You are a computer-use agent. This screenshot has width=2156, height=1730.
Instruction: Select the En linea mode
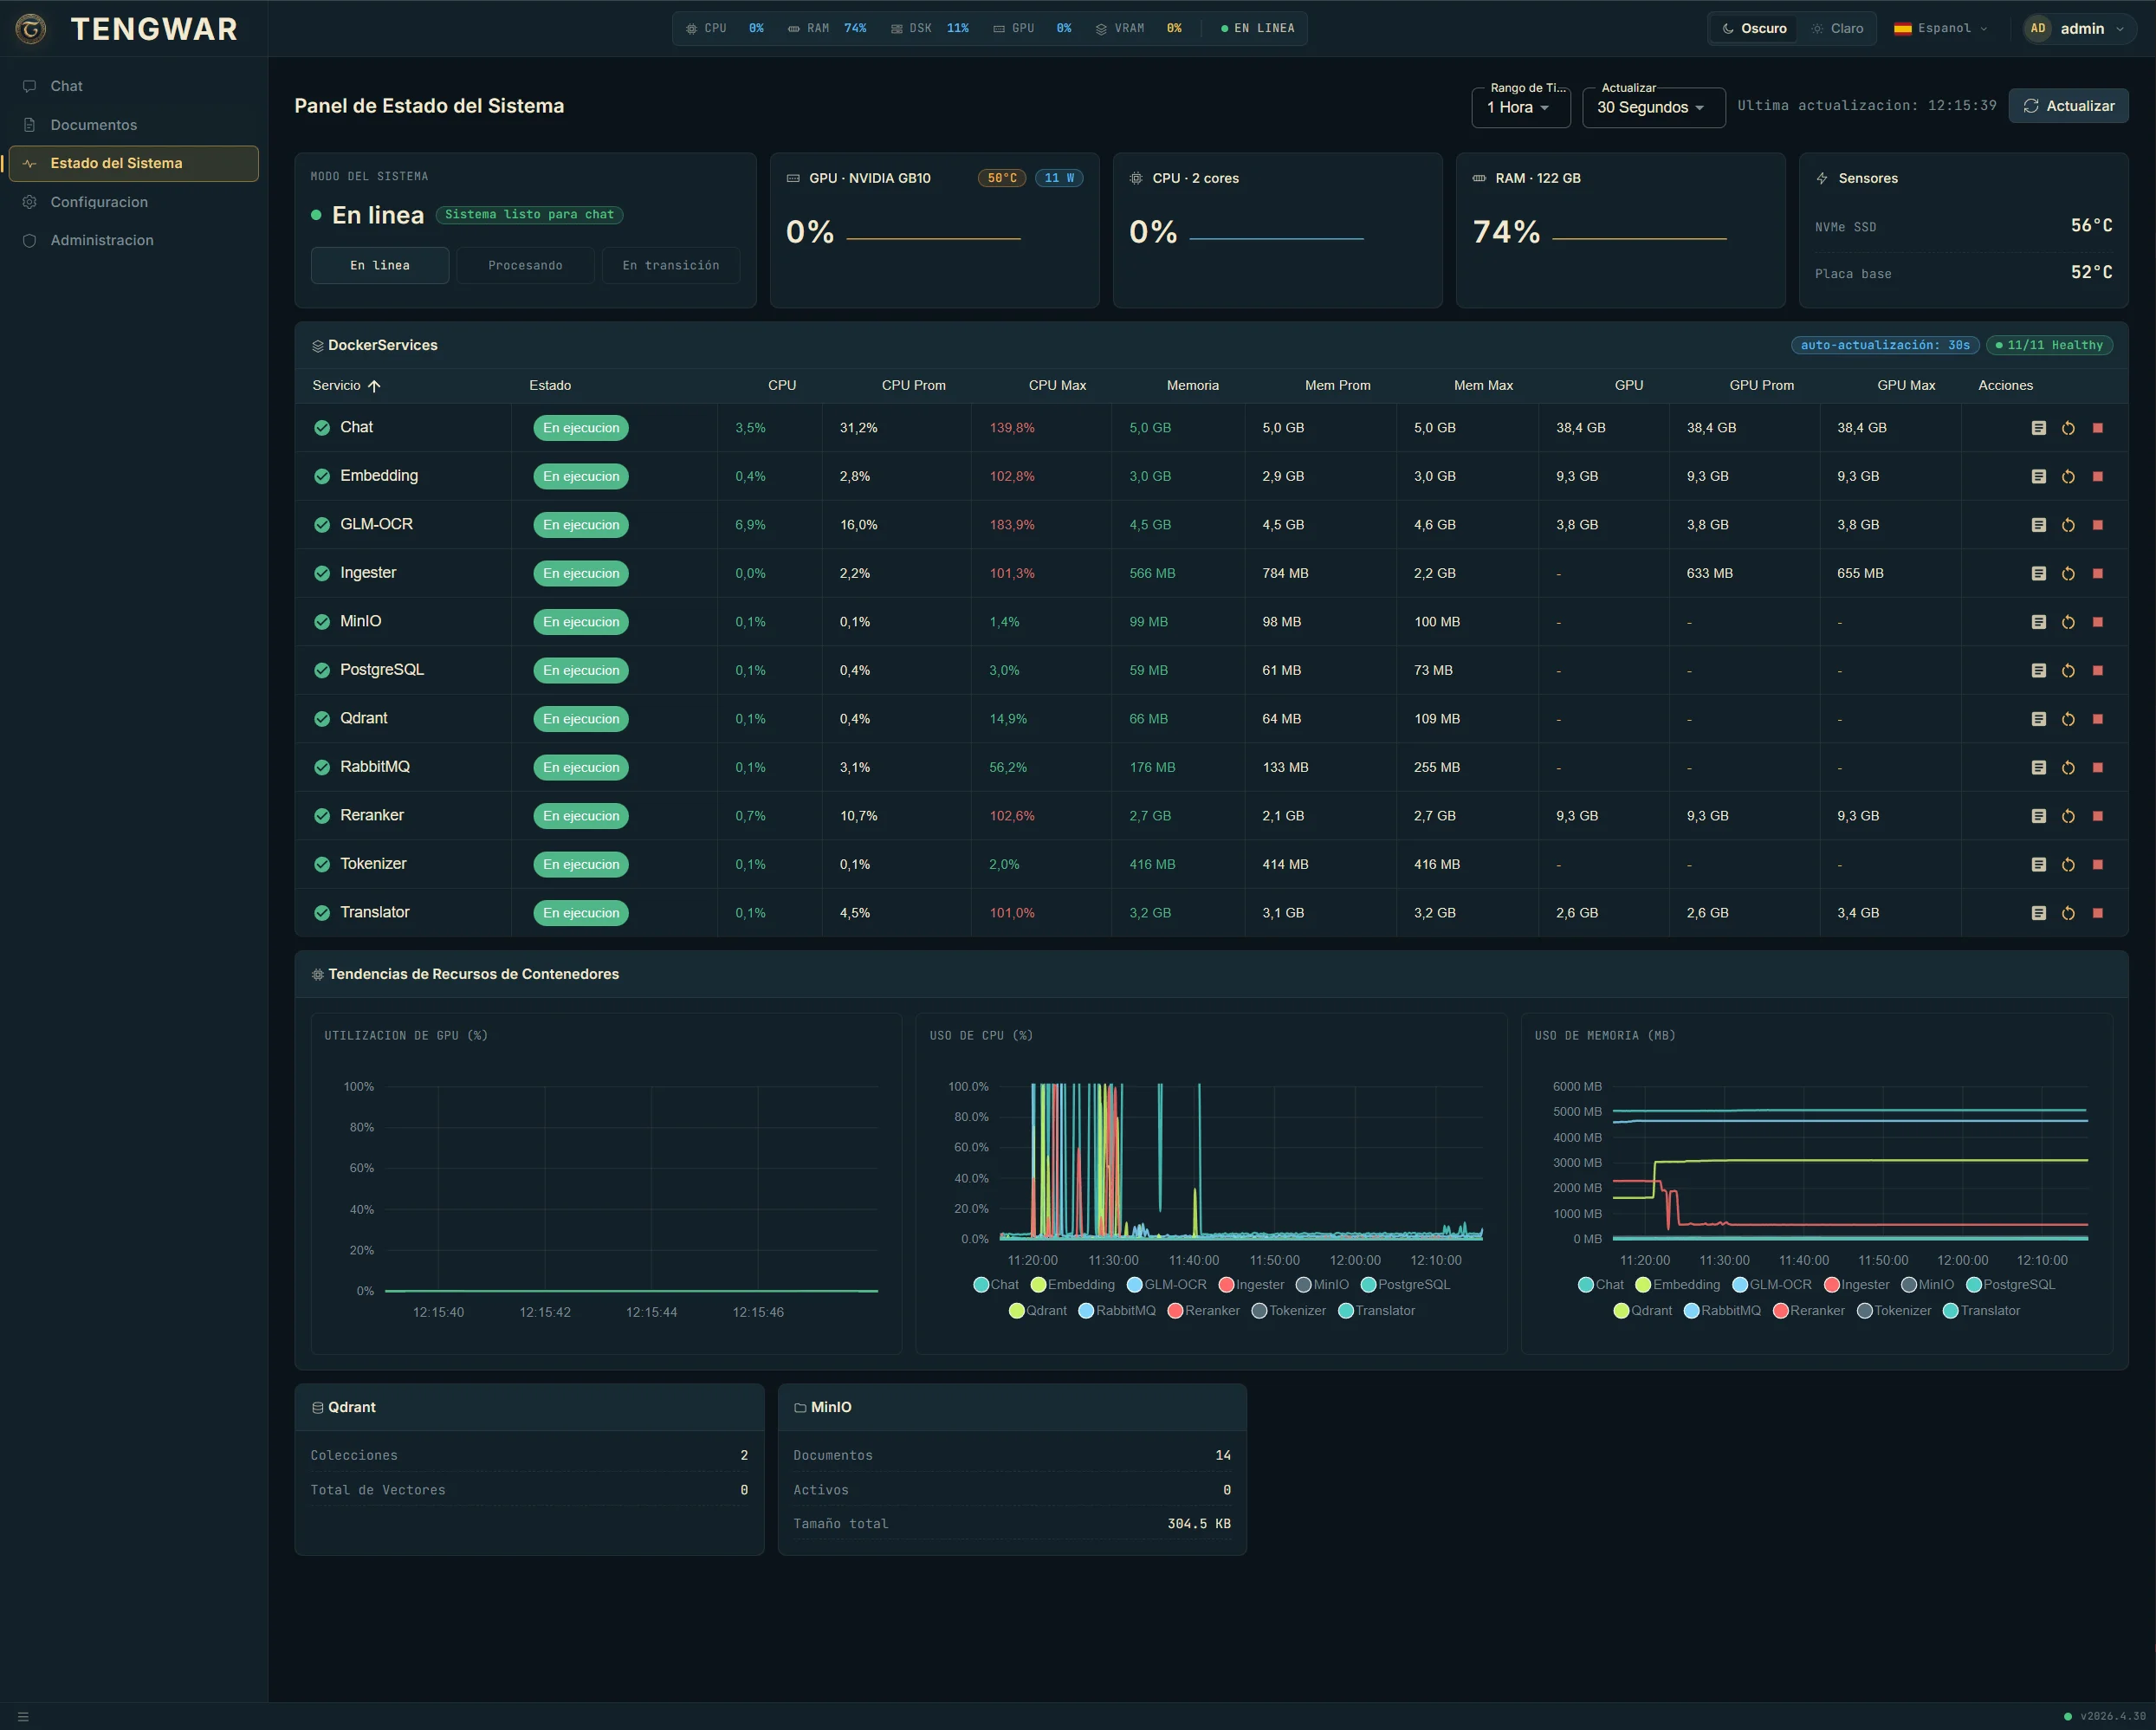(x=380, y=265)
